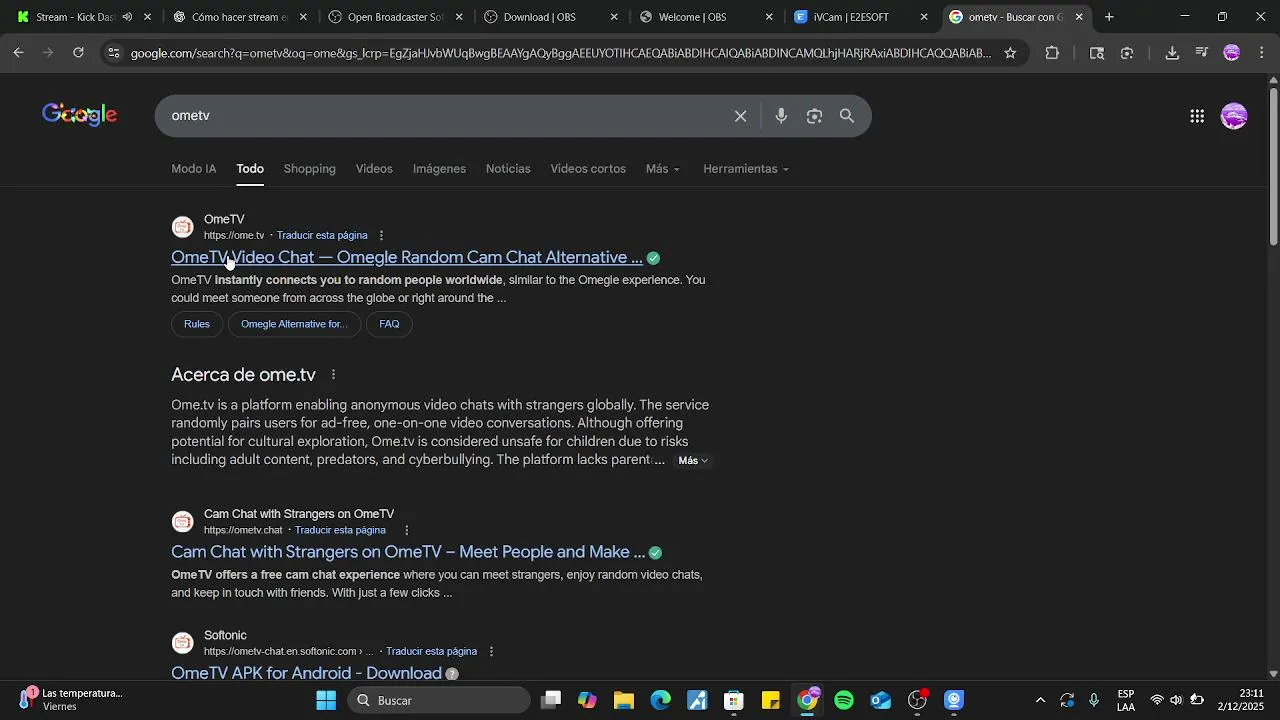This screenshot has height=720, width=1280.
Task: Open the Chrome downloads icon
Action: coord(1172,53)
